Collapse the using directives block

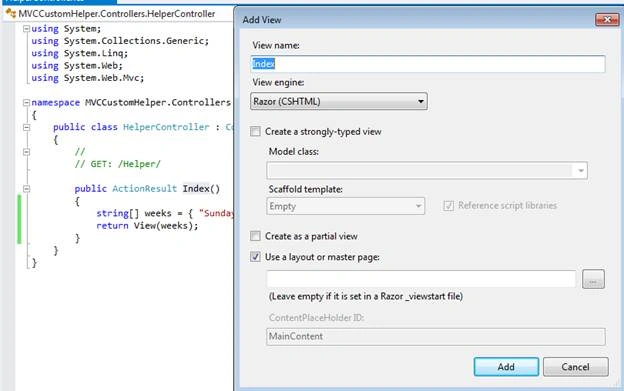point(26,29)
